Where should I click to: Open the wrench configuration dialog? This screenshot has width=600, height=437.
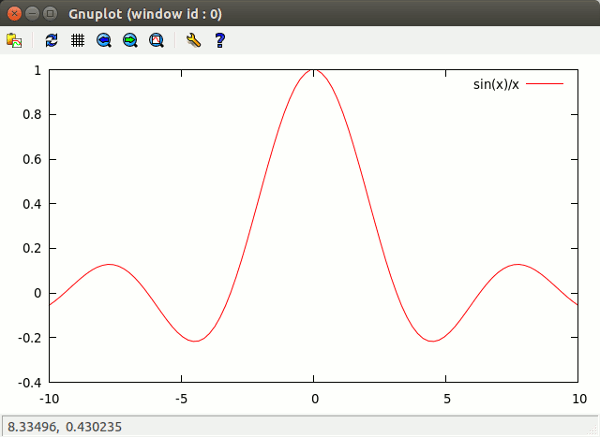pos(194,40)
